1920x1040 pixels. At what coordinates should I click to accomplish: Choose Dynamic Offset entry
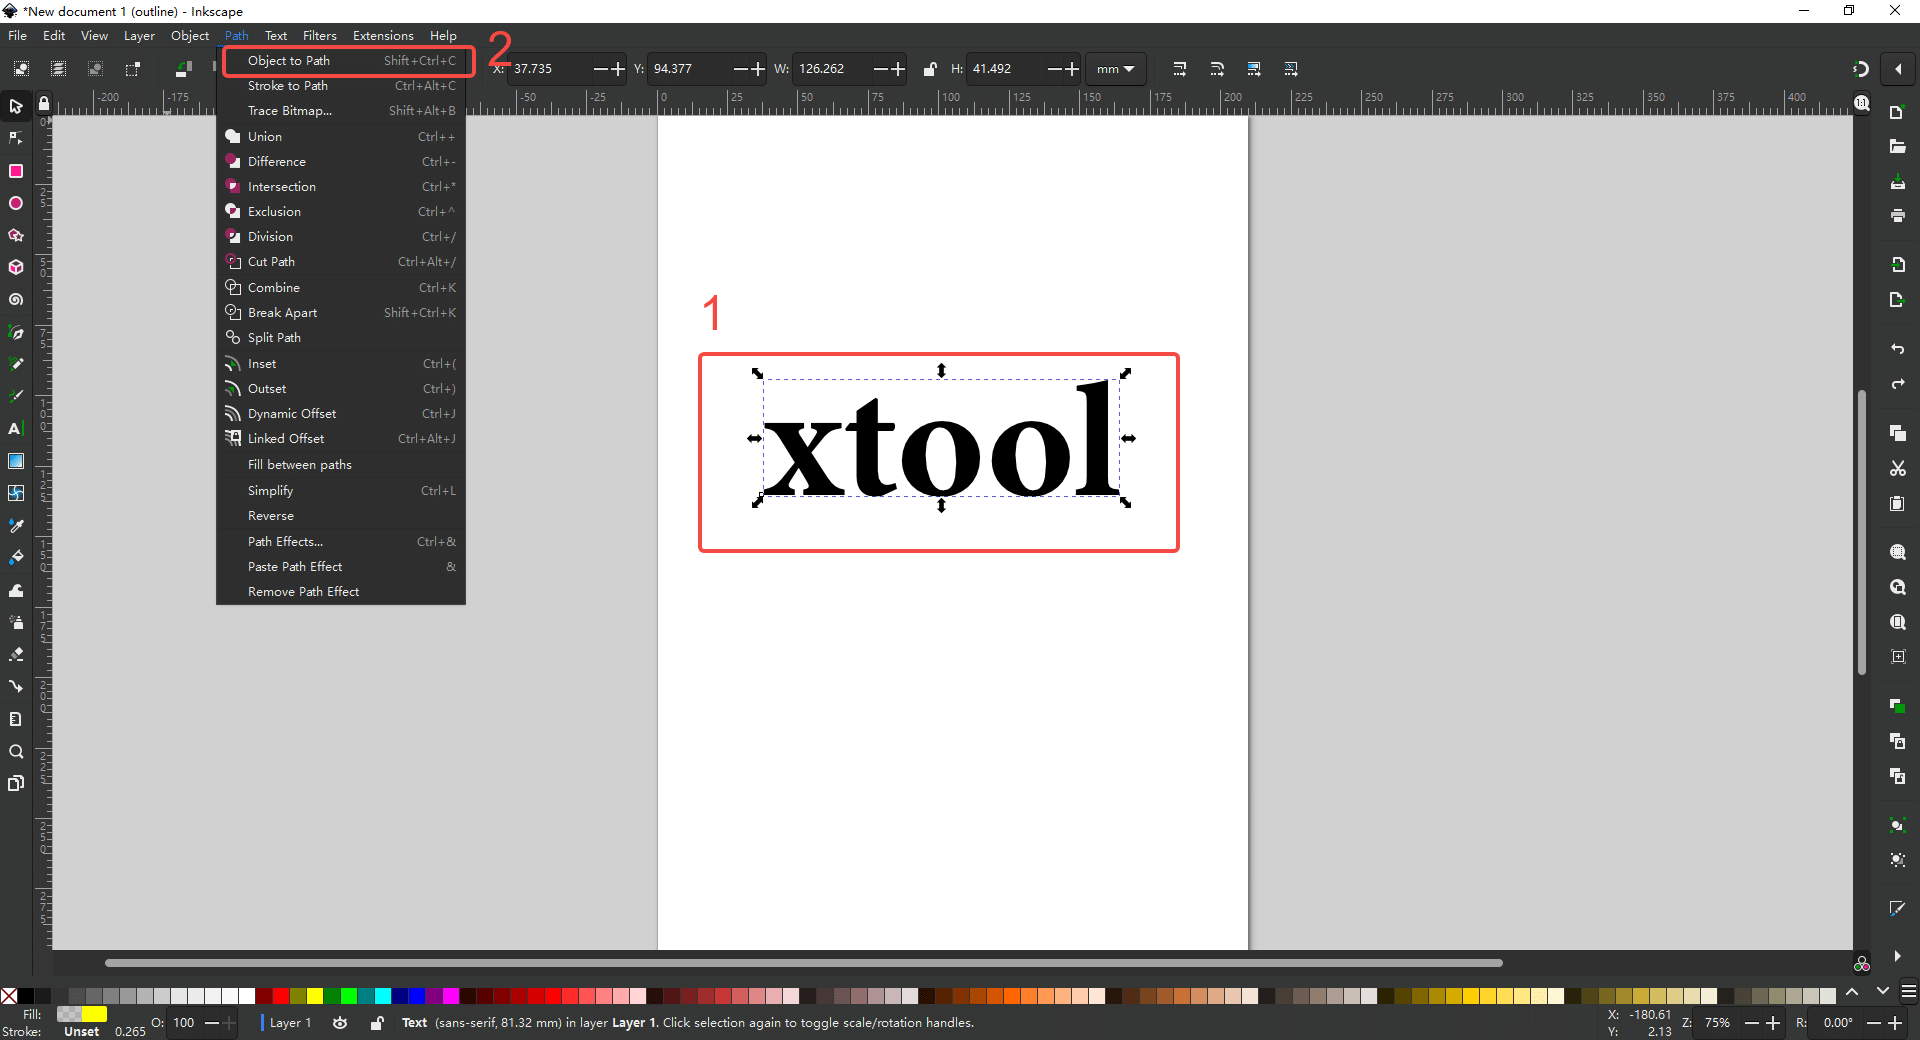tap(341, 414)
